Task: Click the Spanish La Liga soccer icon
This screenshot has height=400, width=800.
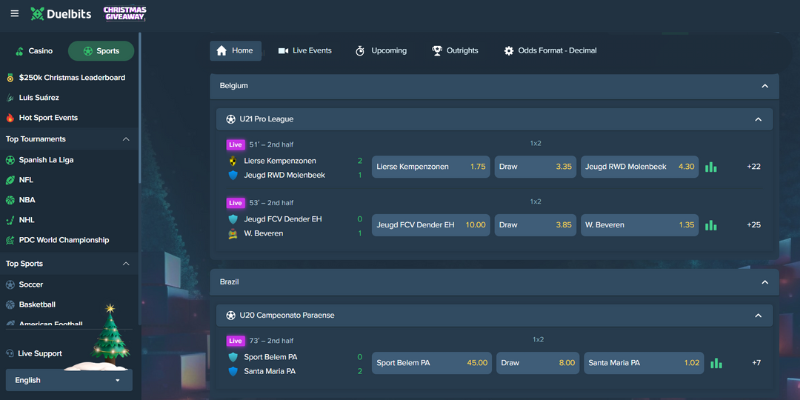Action: 10,160
